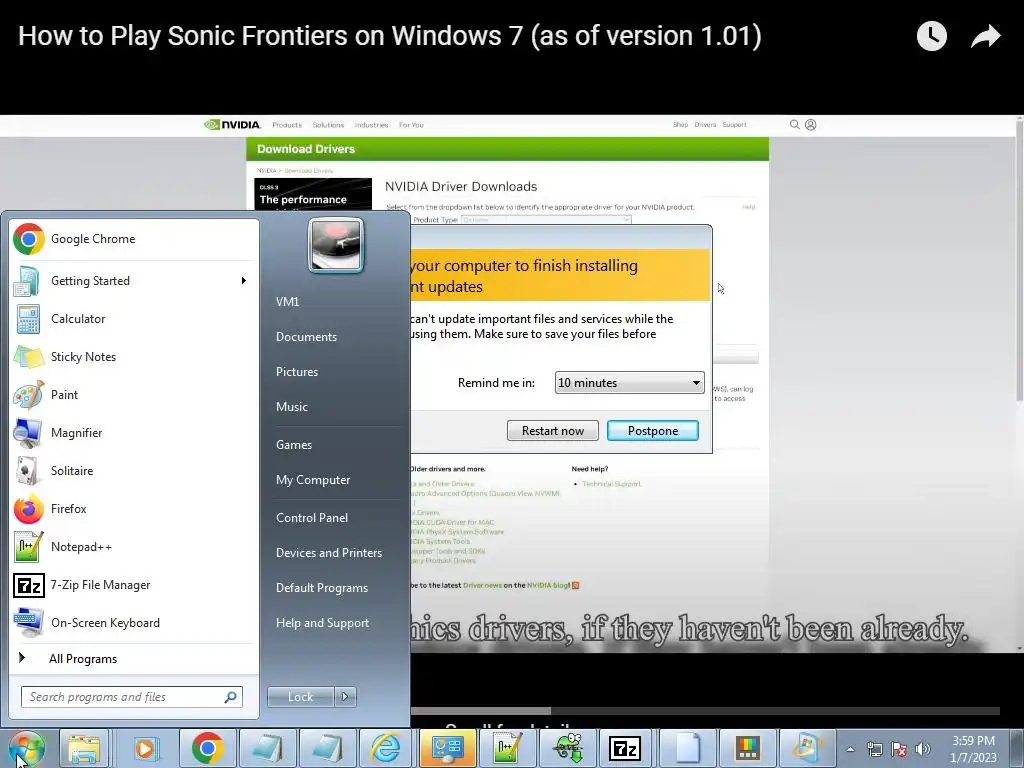
Task: Open NVIDIA Industries menu
Action: 372,125
